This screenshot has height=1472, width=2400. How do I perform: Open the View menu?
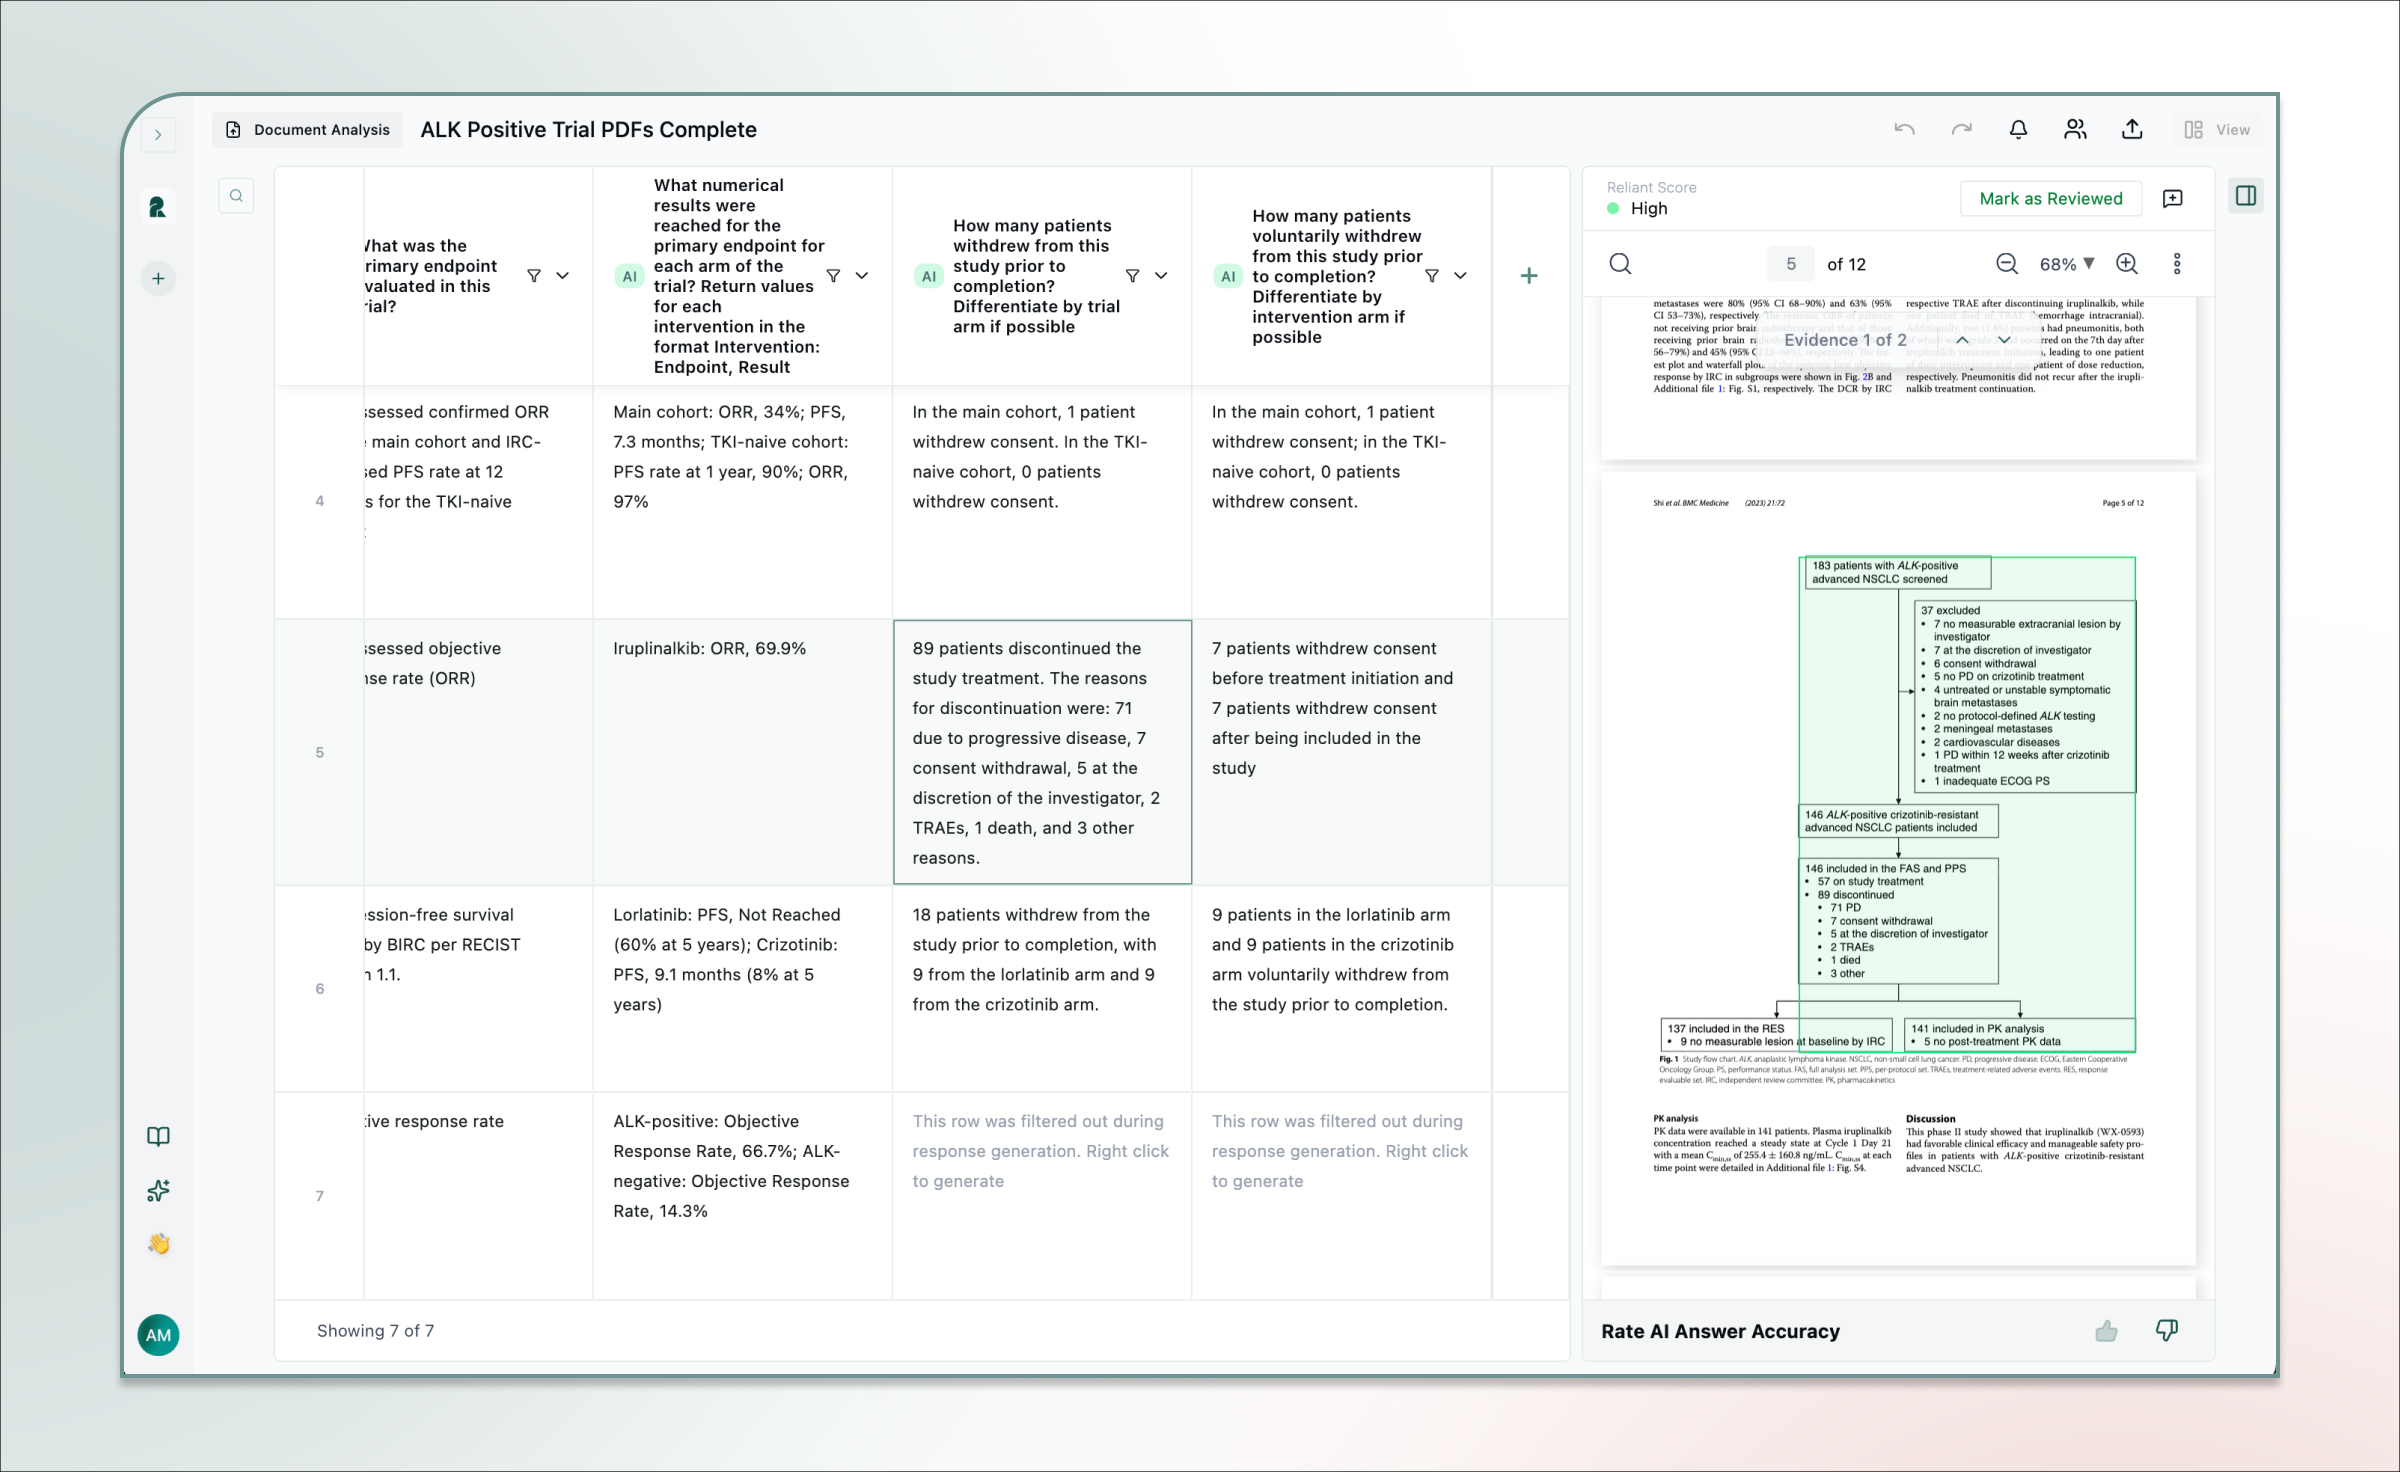(x=2217, y=130)
